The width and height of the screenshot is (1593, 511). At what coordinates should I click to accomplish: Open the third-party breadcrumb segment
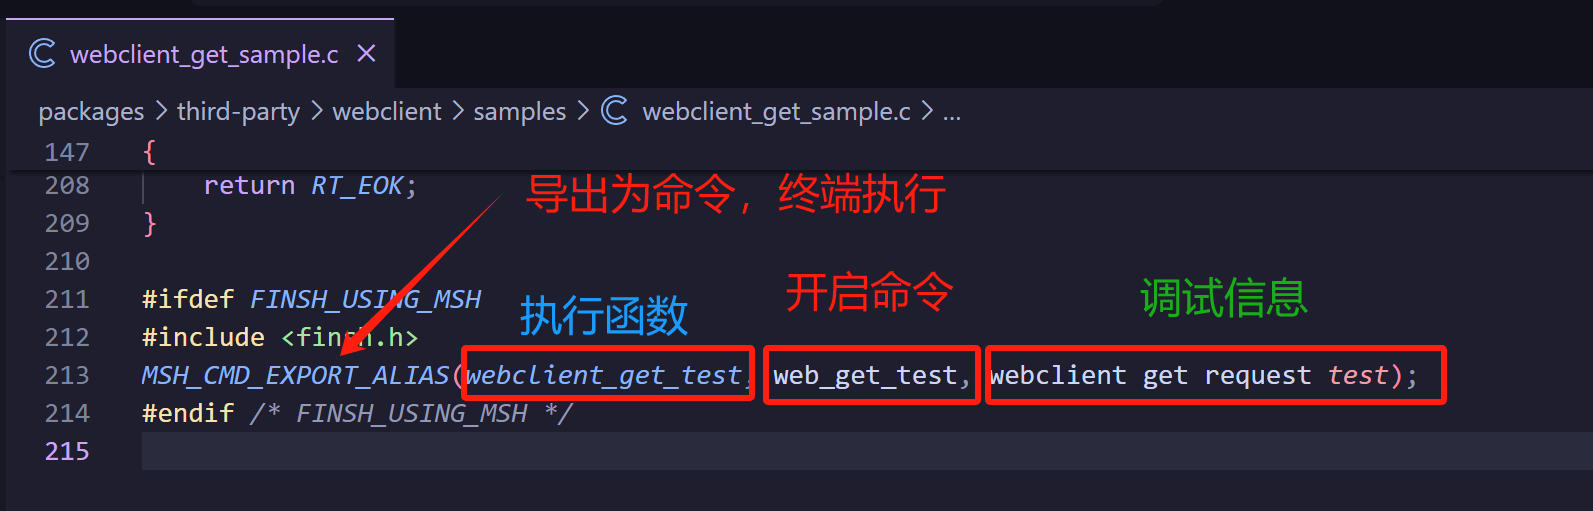coord(238,111)
